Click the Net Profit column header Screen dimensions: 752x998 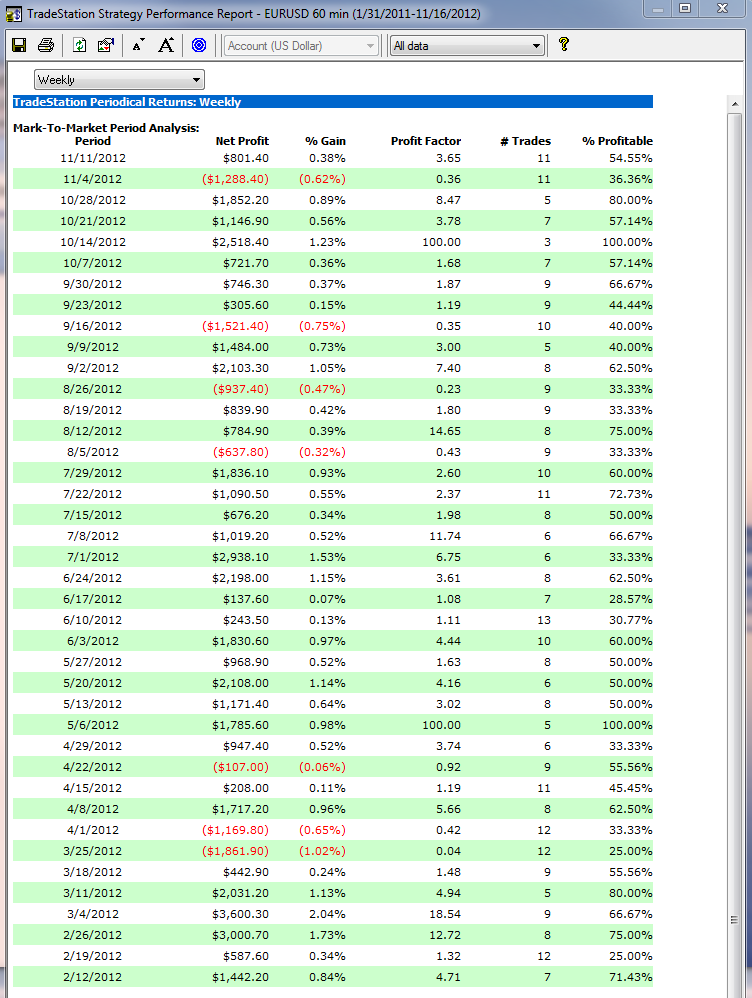pos(242,141)
